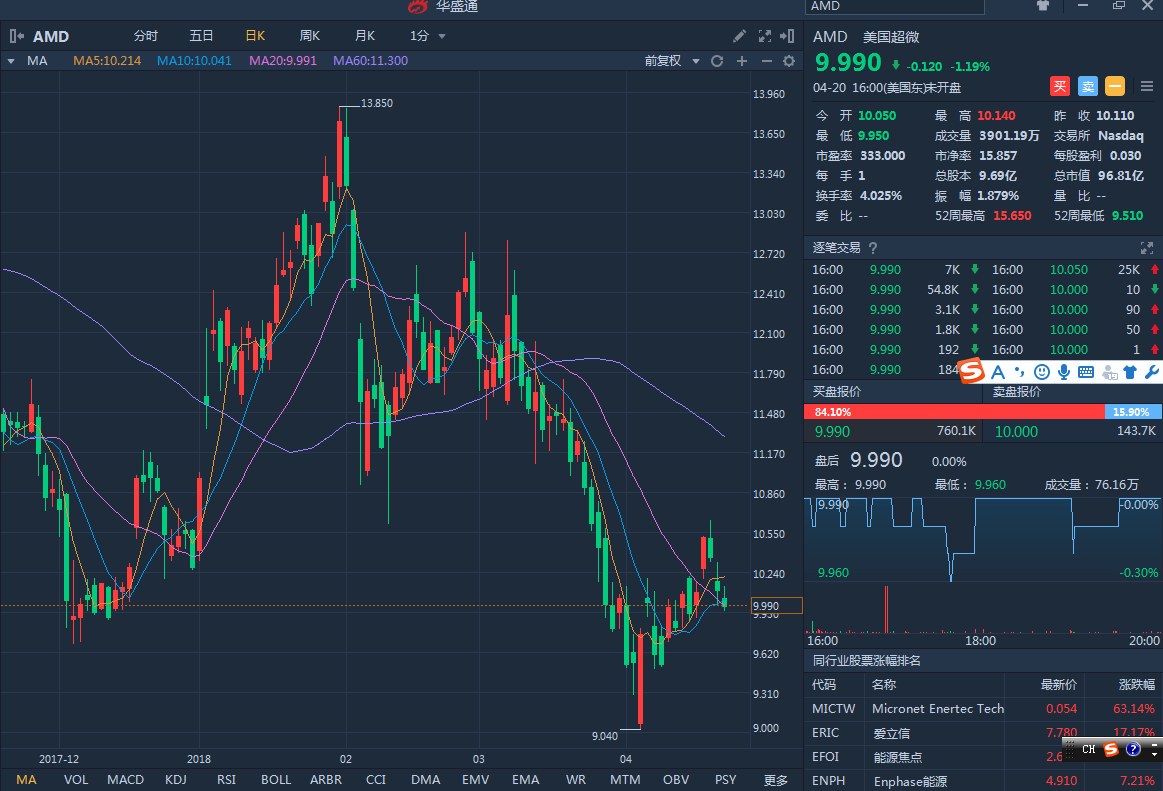
Task: Open the MA indicator settings gear
Action: [789, 61]
